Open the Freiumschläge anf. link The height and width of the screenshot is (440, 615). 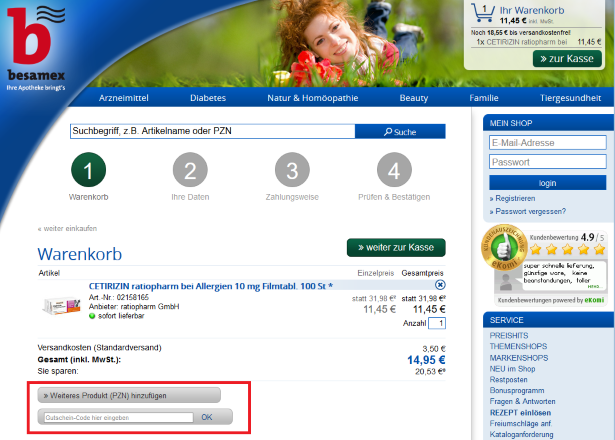tap(521, 424)
